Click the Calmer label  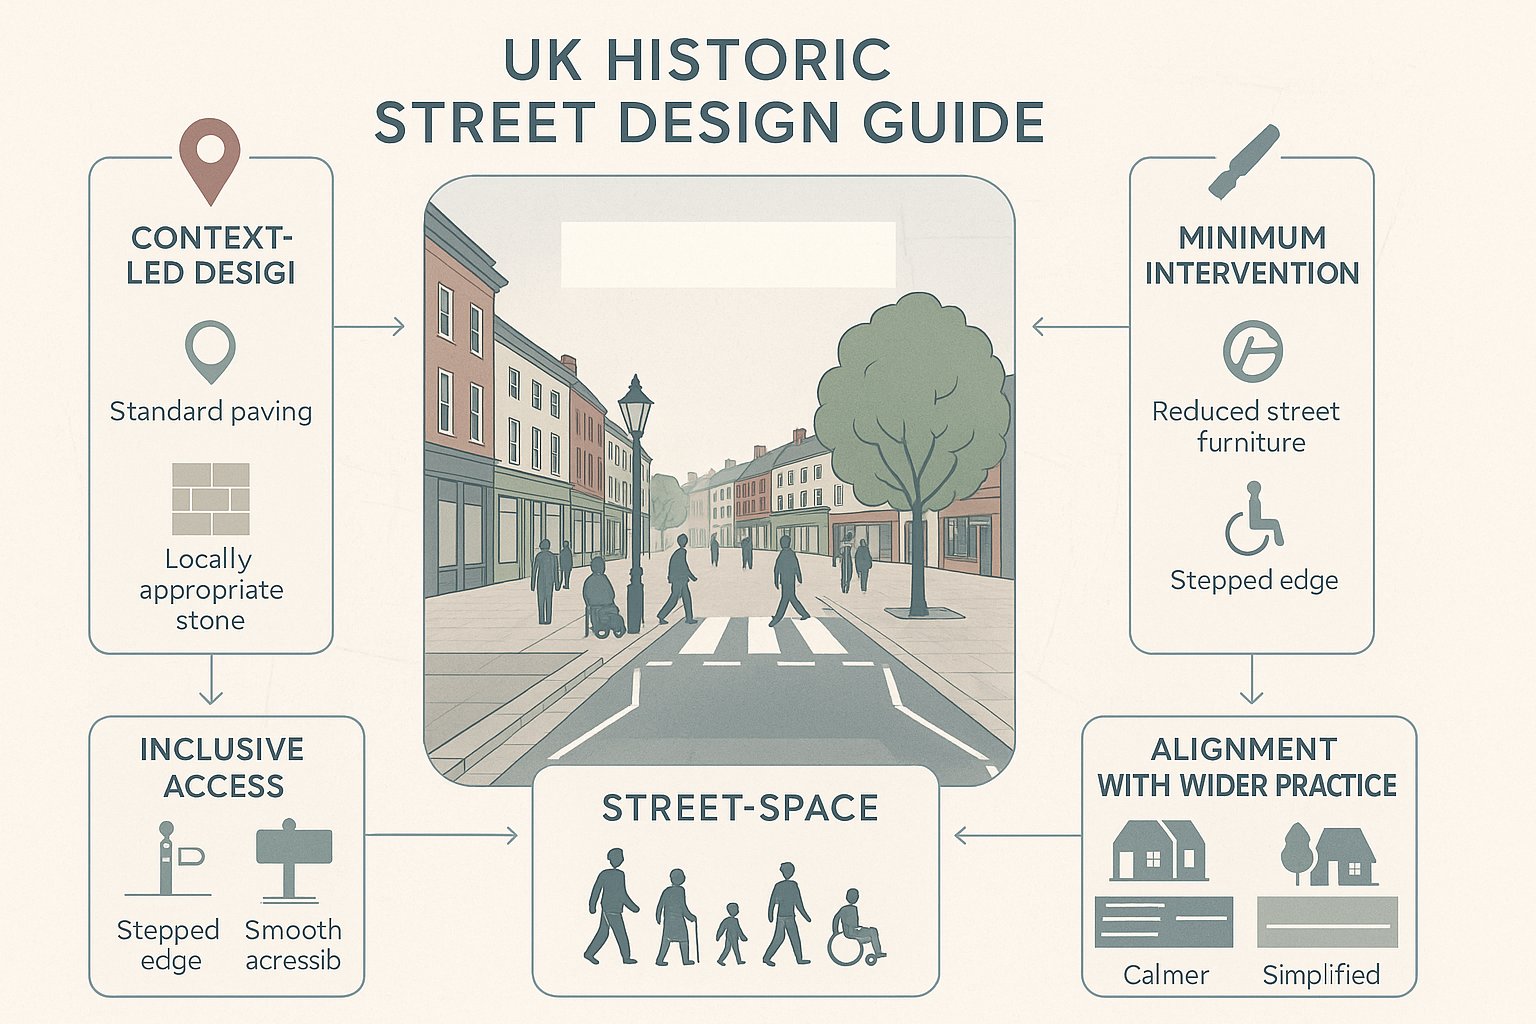[x=1166, y=975]
